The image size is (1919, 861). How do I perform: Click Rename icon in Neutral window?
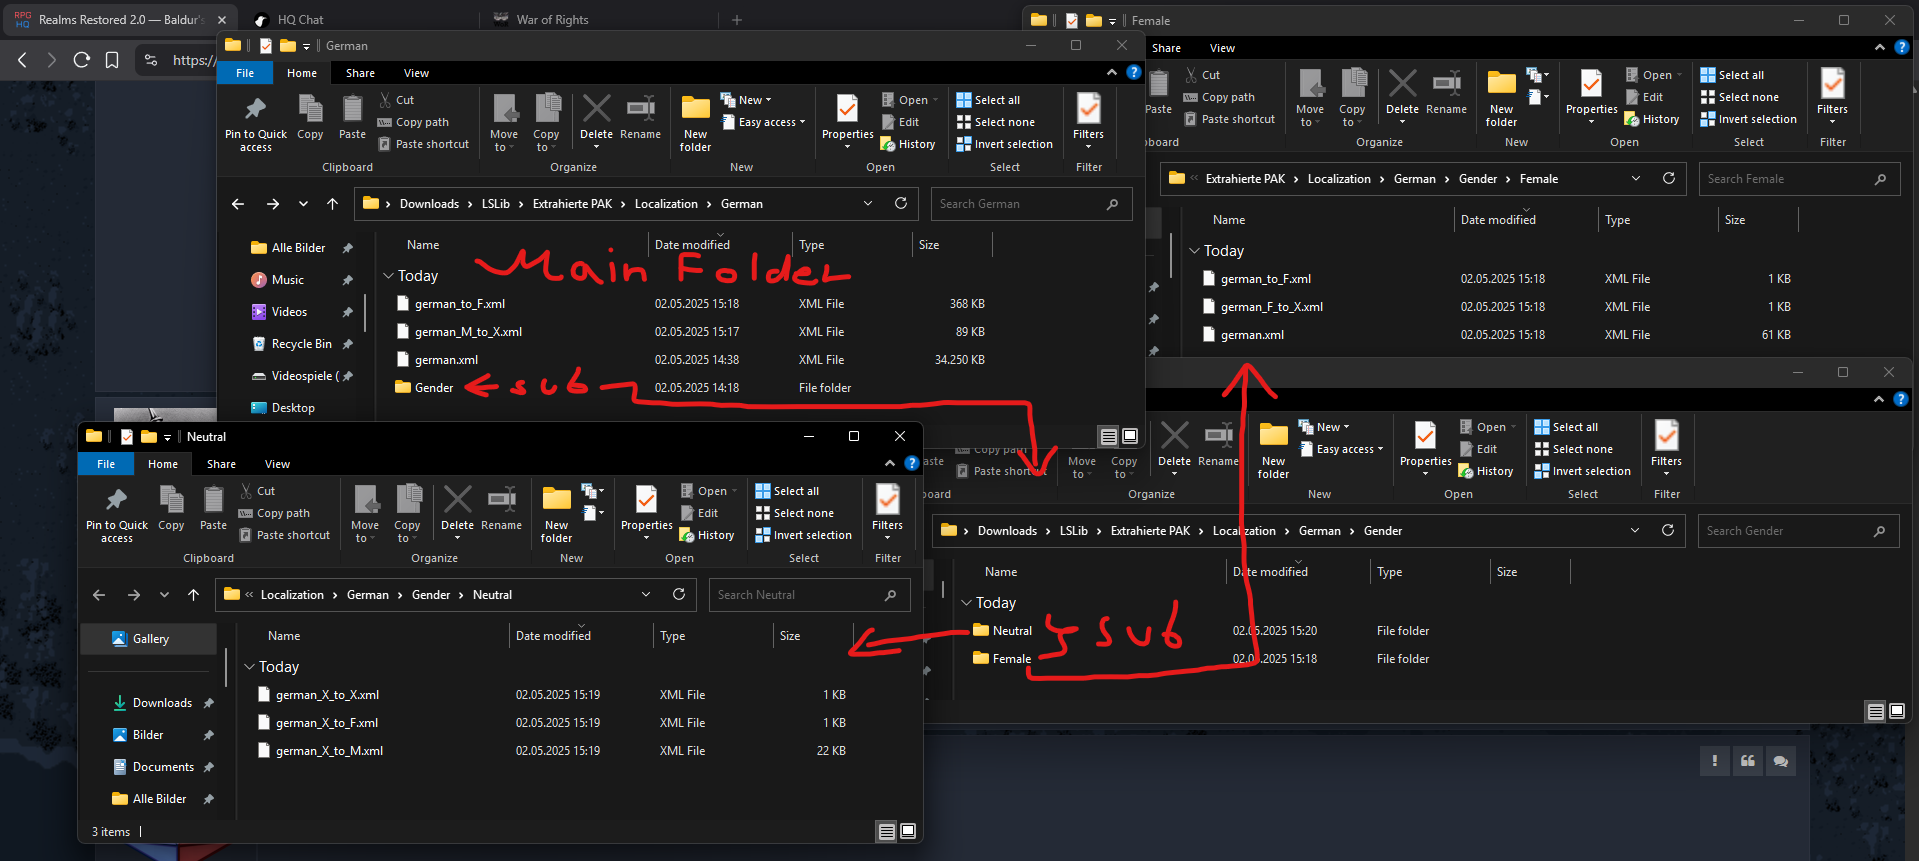click(501, 507)
